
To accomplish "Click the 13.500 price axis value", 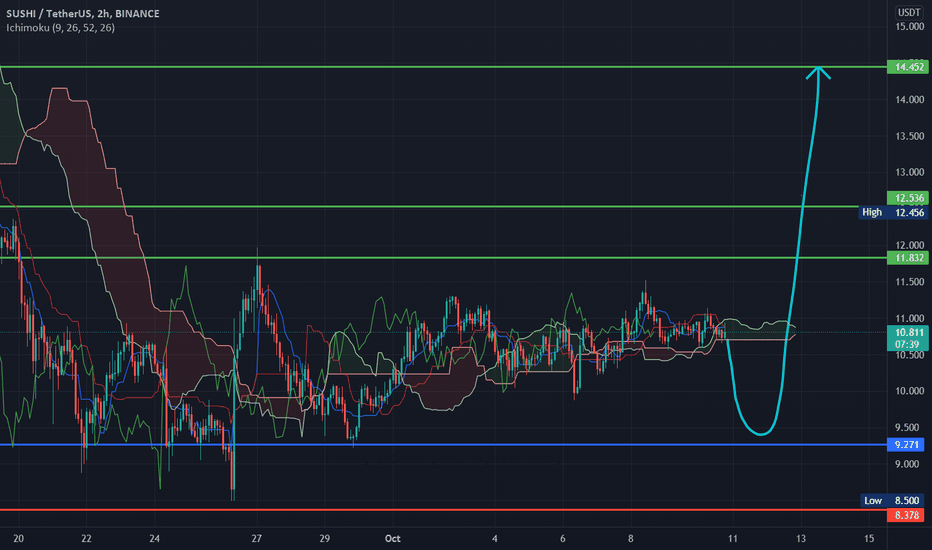I will [x=909, y=136].
